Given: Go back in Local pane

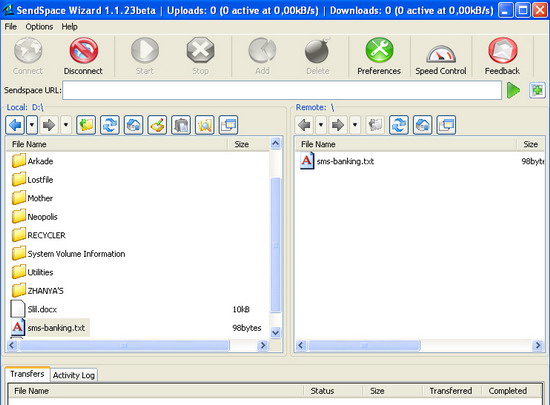Looking at the screenshot, I should click(15, 125).
